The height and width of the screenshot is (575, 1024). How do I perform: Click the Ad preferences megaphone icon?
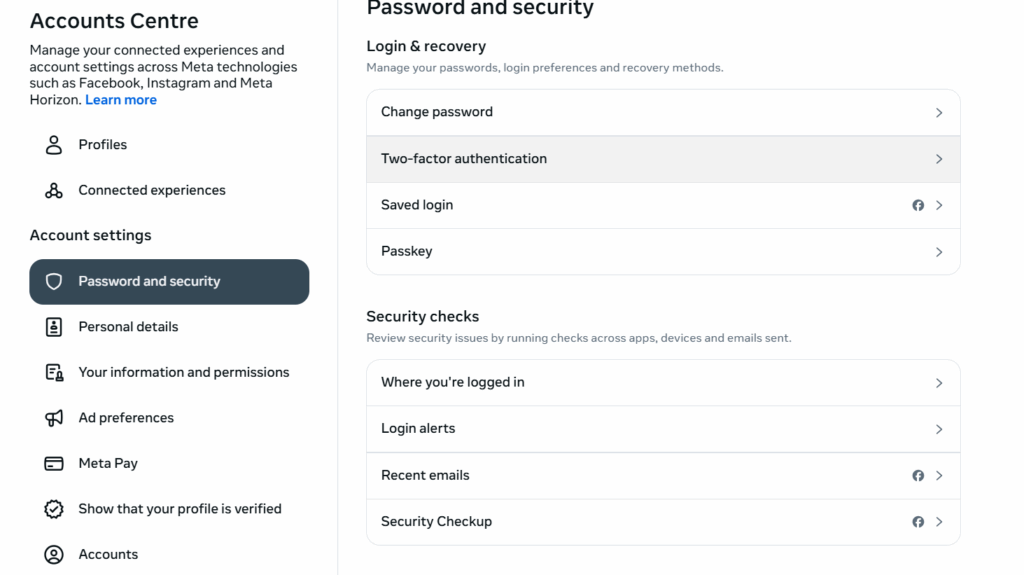54,418
